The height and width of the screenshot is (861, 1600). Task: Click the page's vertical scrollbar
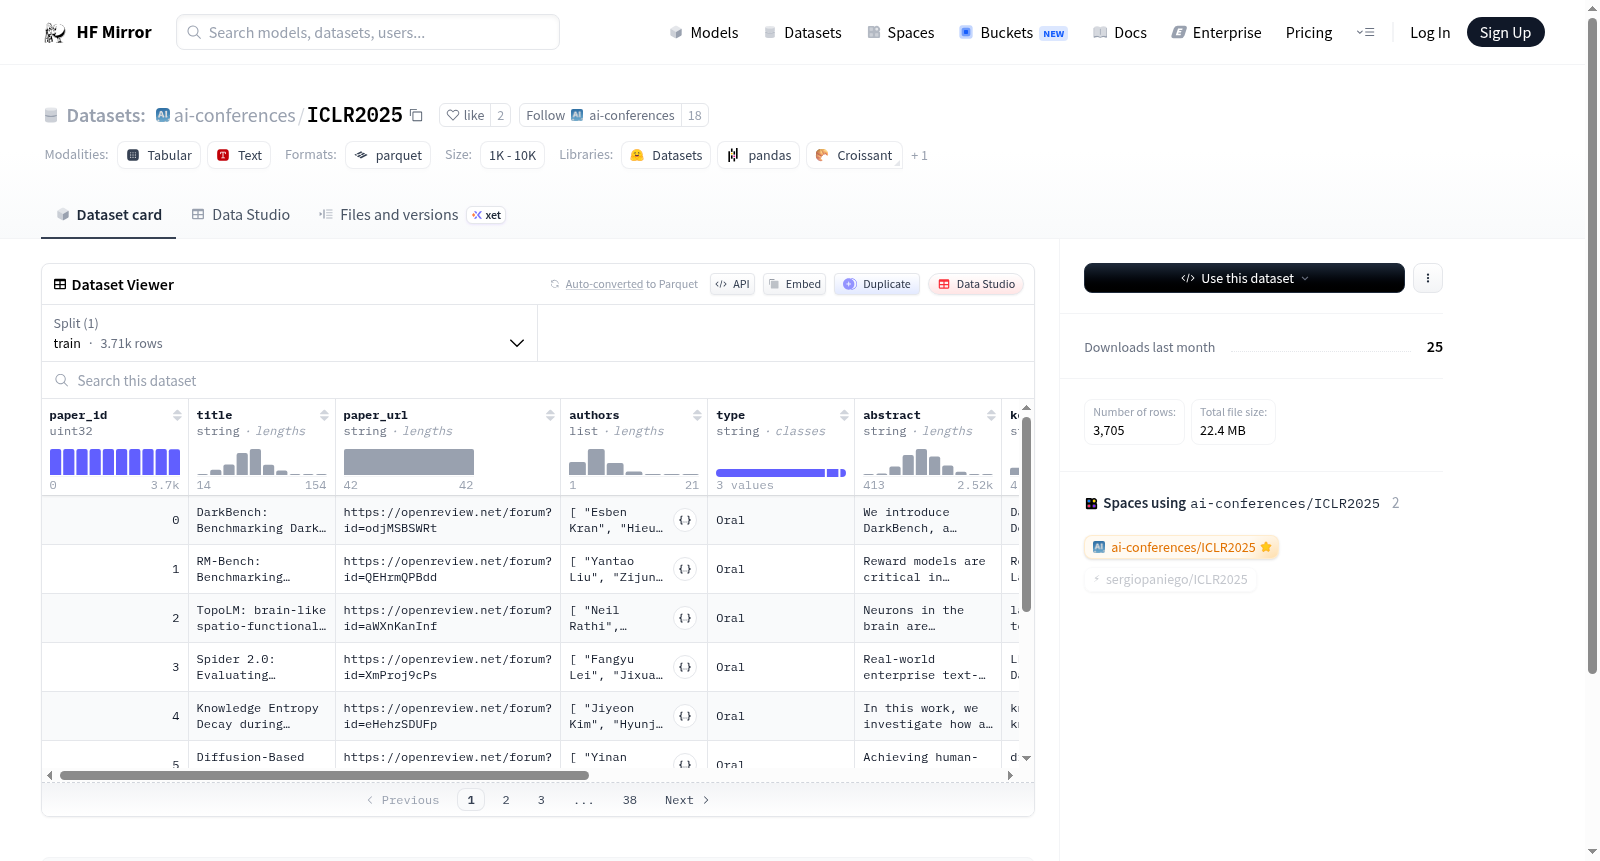1592,345
